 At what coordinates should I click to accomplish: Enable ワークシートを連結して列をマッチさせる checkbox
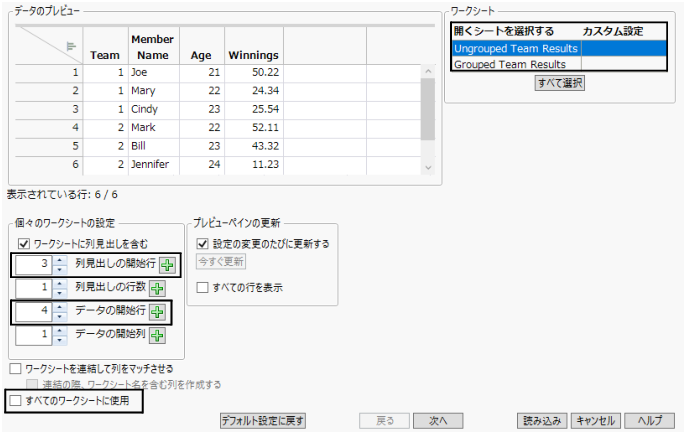(x=15, y=369)
